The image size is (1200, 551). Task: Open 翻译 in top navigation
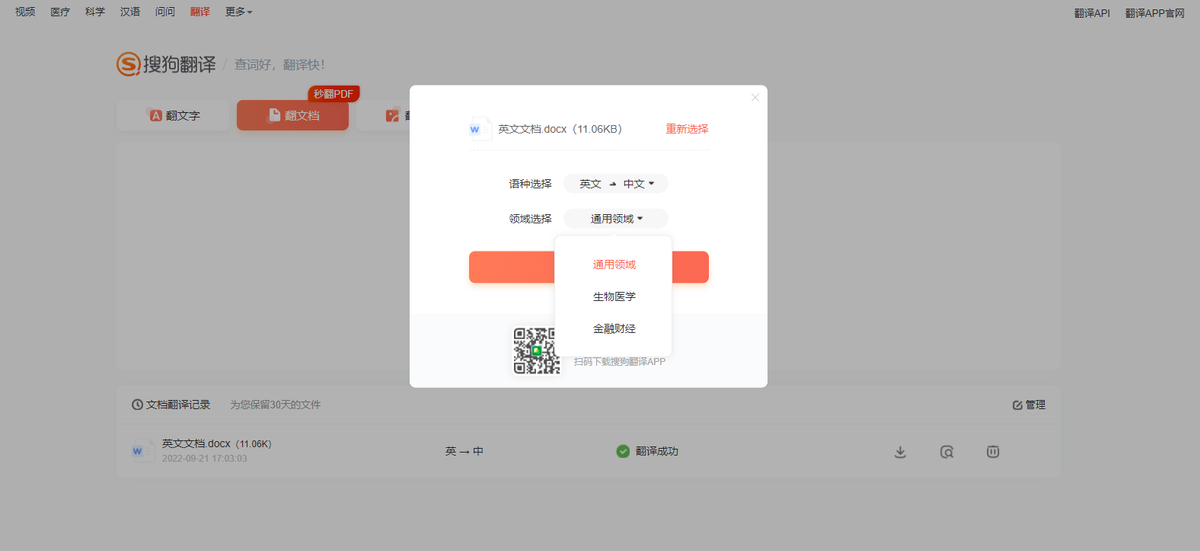pos(200,12)
